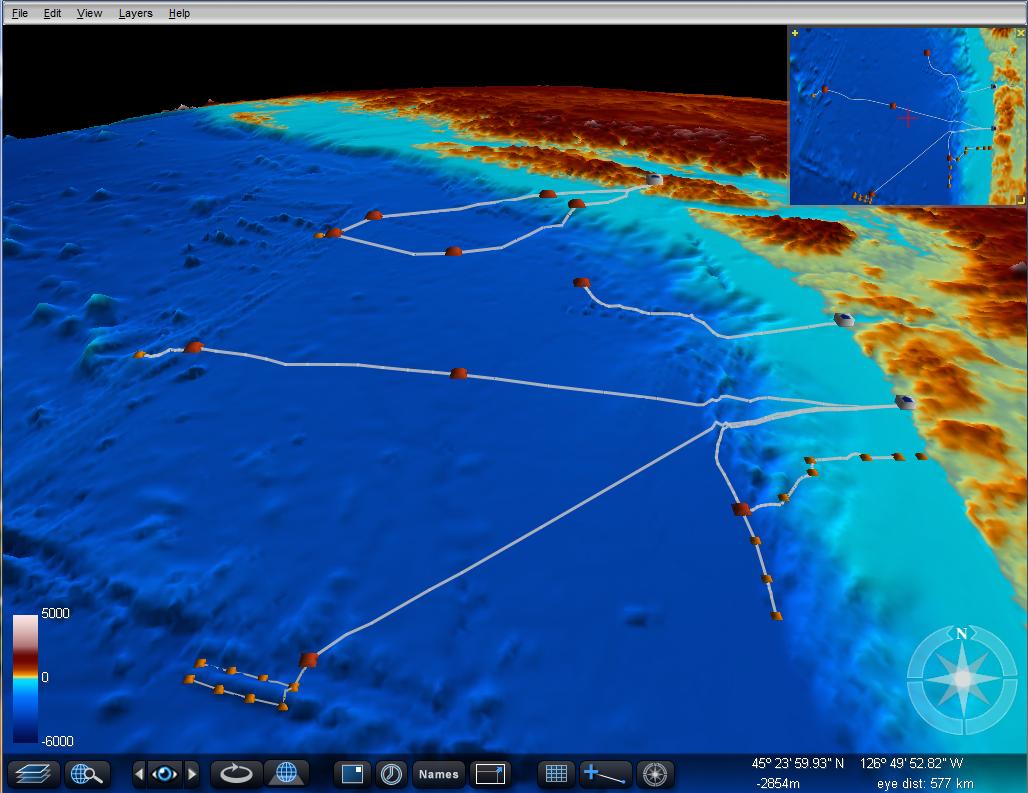Image resolution: width=1028 pixels, height=793 pixels.
Task: Expand overview map with yellow plus
Action: [x=795, y=33]
